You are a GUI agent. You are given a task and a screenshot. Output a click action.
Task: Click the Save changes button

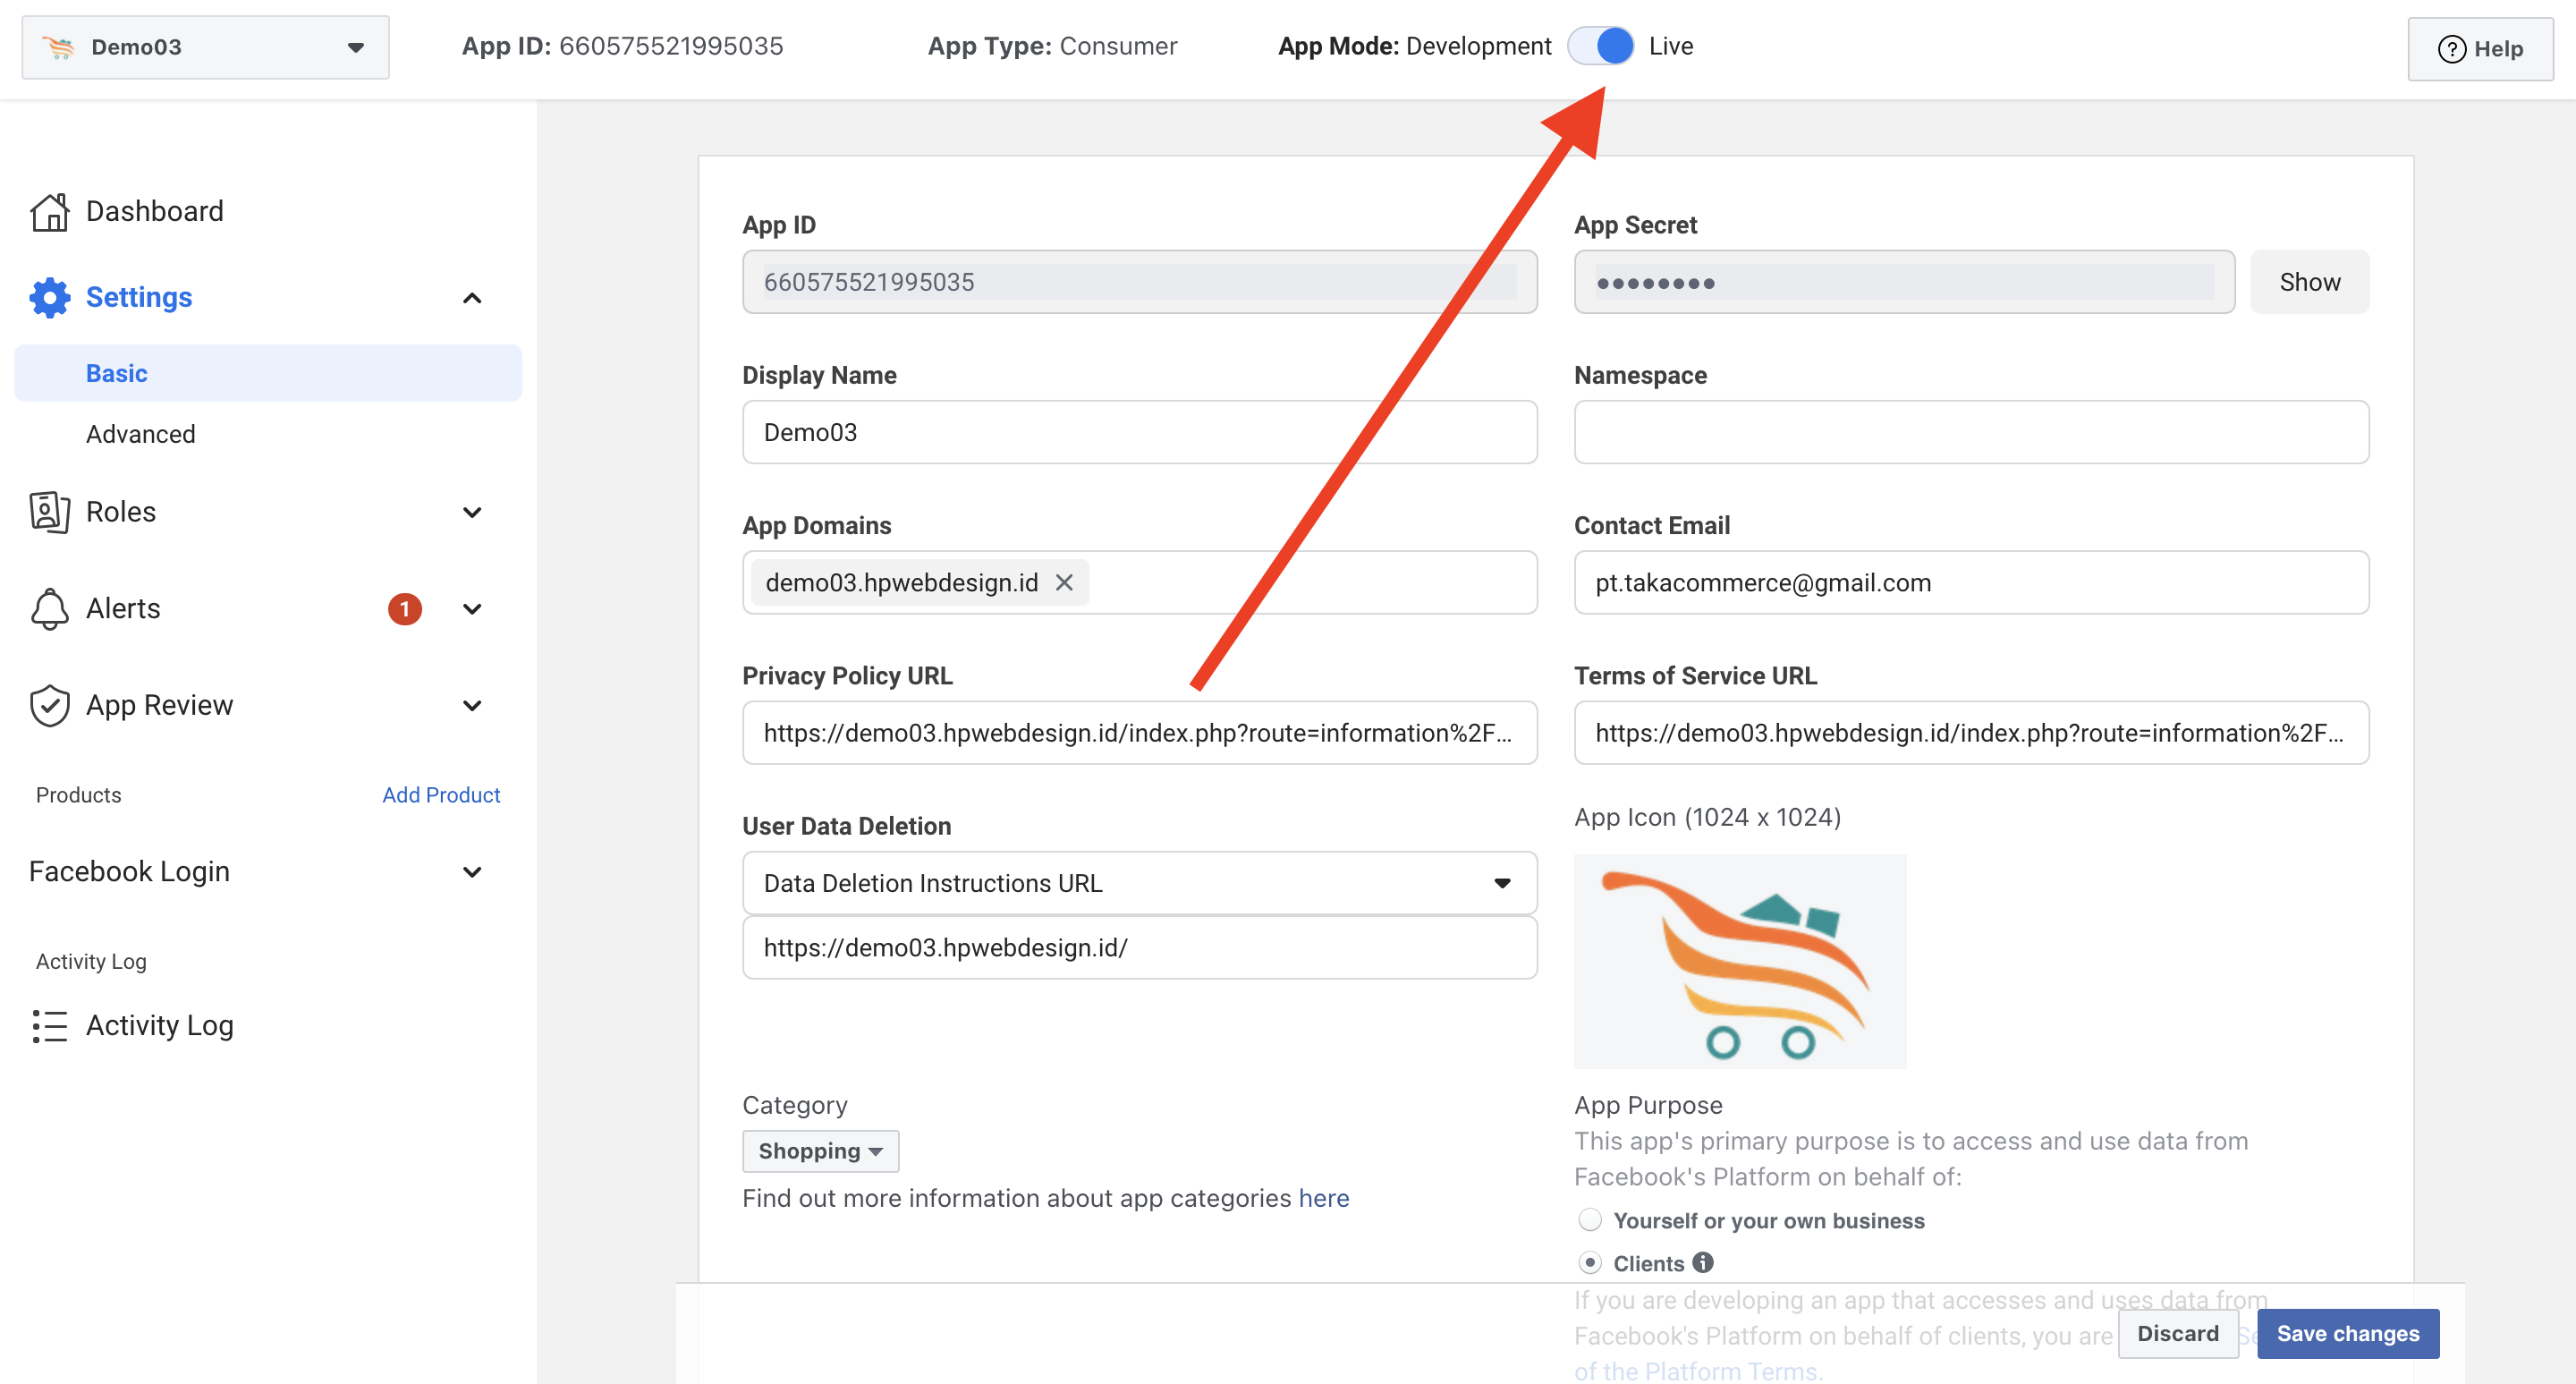2347,1333
